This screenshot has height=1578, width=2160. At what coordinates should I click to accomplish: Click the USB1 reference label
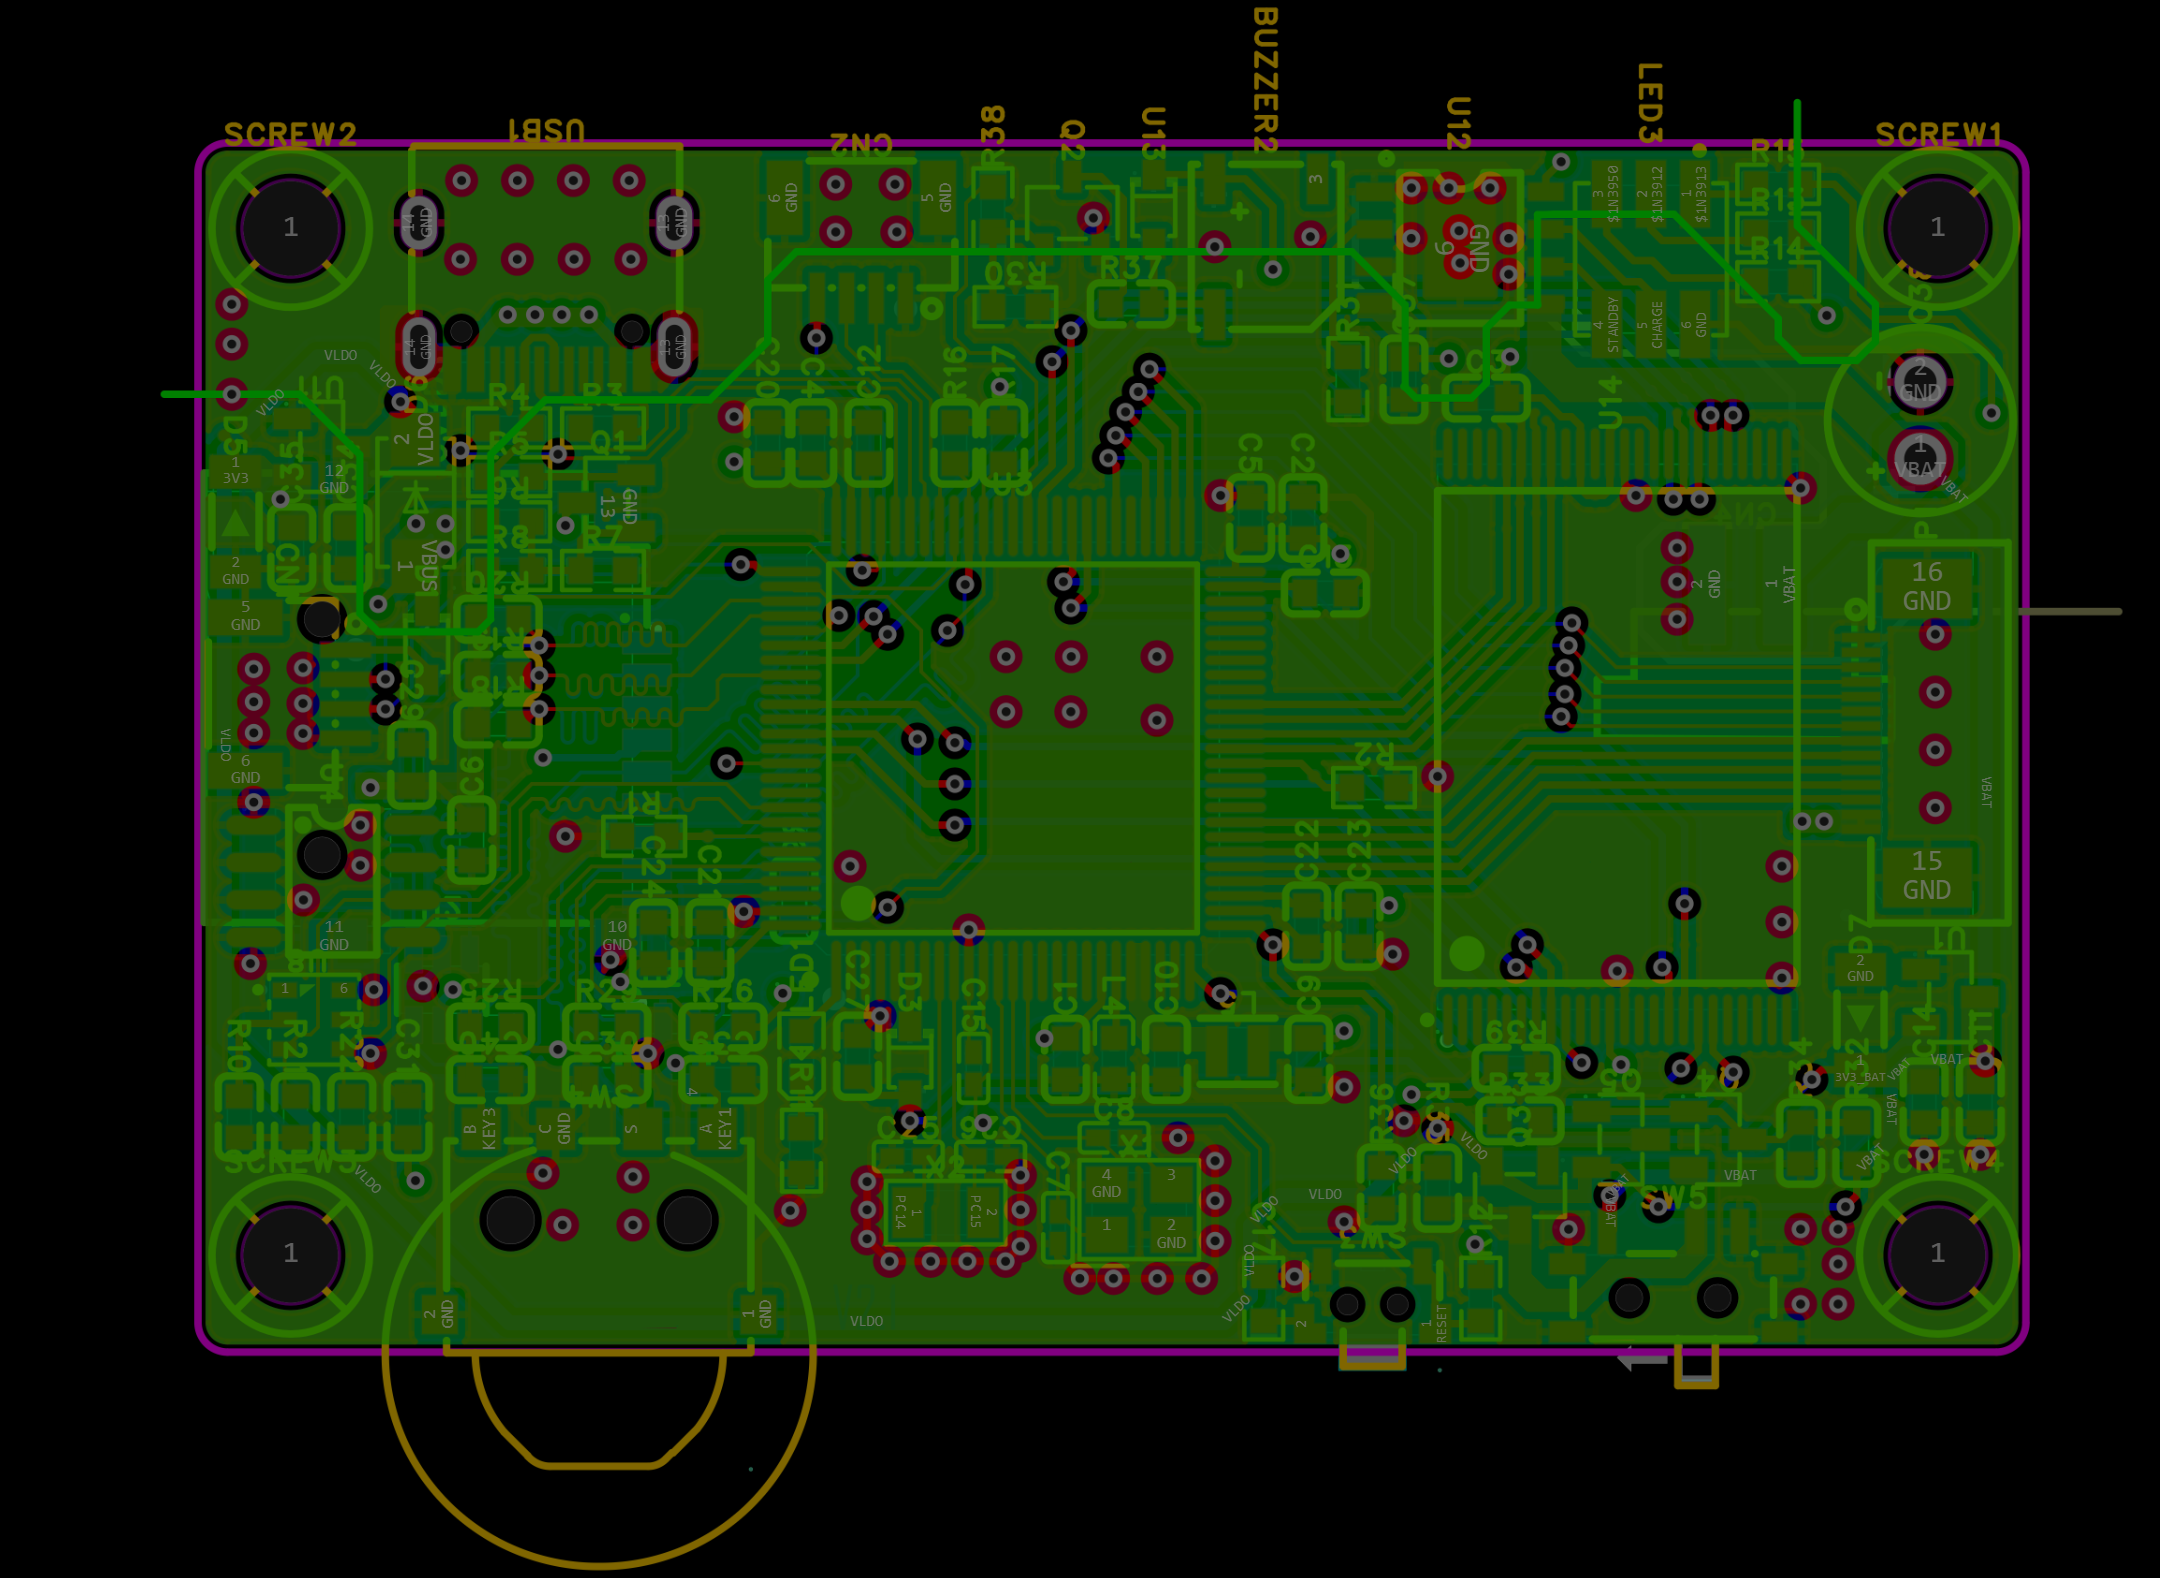(x=546, y=131)
